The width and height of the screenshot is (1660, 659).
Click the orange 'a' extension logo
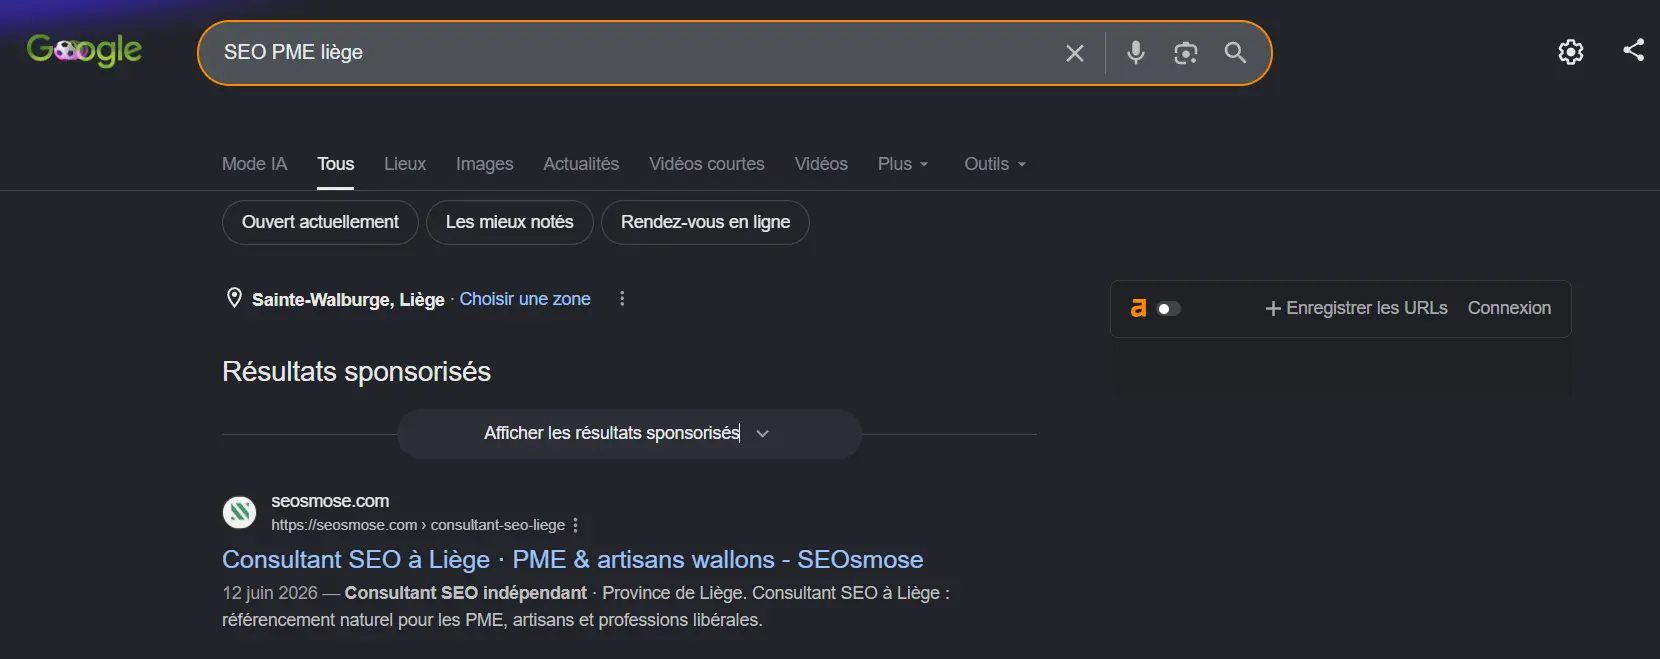pyautogui.click(x=1138, y=308)
